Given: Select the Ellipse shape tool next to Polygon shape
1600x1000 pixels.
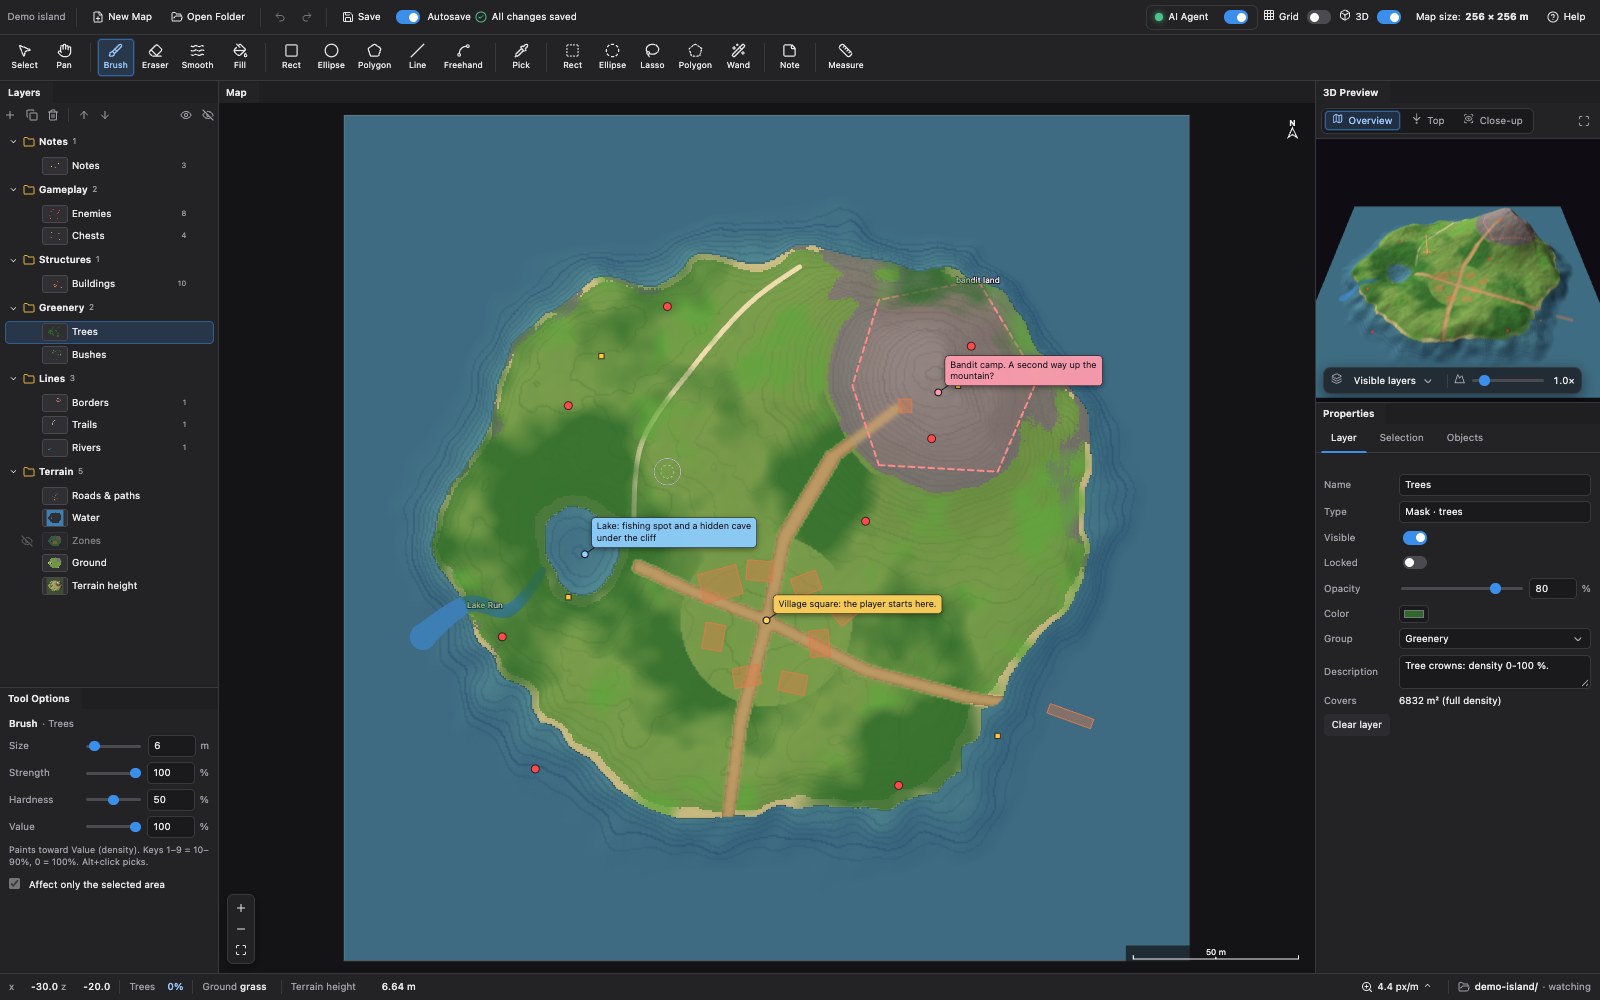Looking at the screenshot, I should (x=331, y=56).
